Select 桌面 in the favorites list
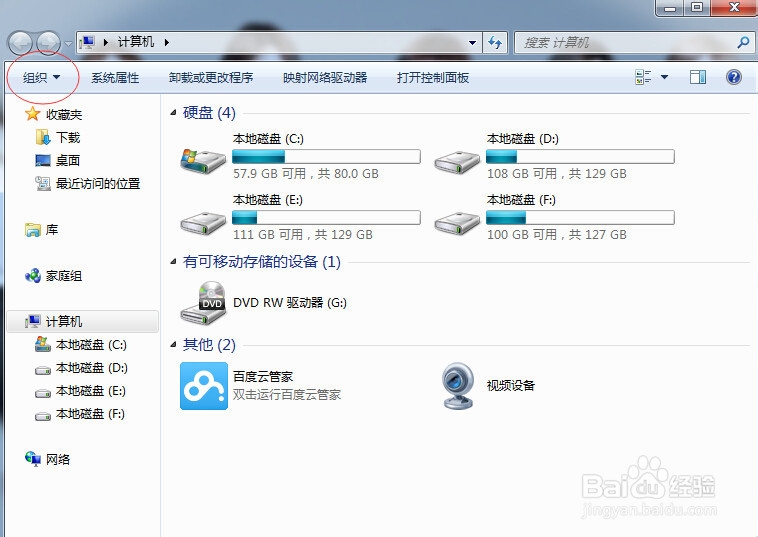Screen dimensions: 758x537 click(x=68, y=160)
